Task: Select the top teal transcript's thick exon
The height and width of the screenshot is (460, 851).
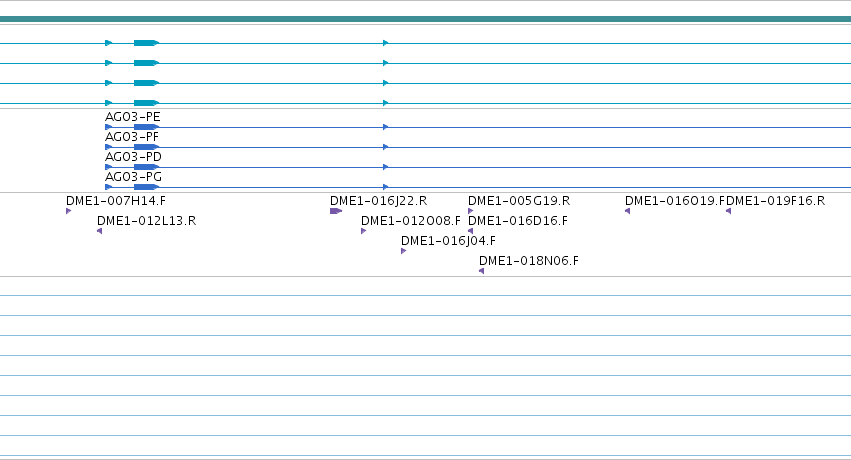Action: [146, 43]
